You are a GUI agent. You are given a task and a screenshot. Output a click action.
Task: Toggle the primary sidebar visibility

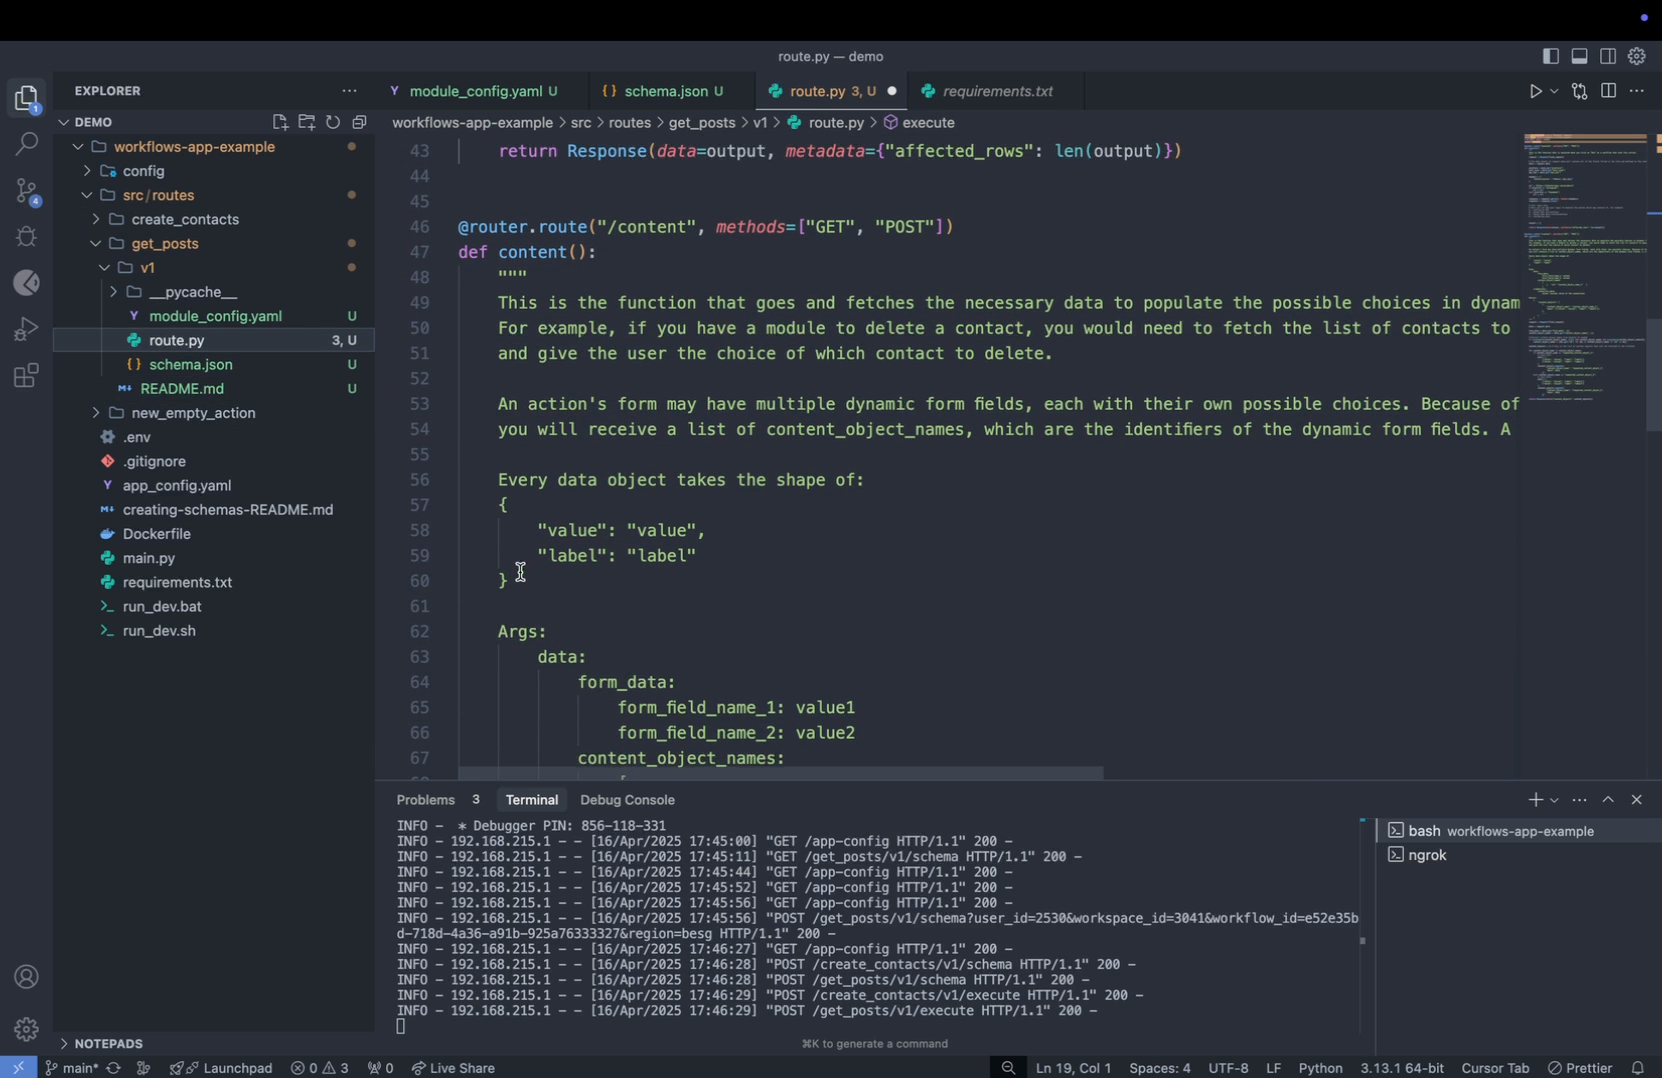[1550, 57]
